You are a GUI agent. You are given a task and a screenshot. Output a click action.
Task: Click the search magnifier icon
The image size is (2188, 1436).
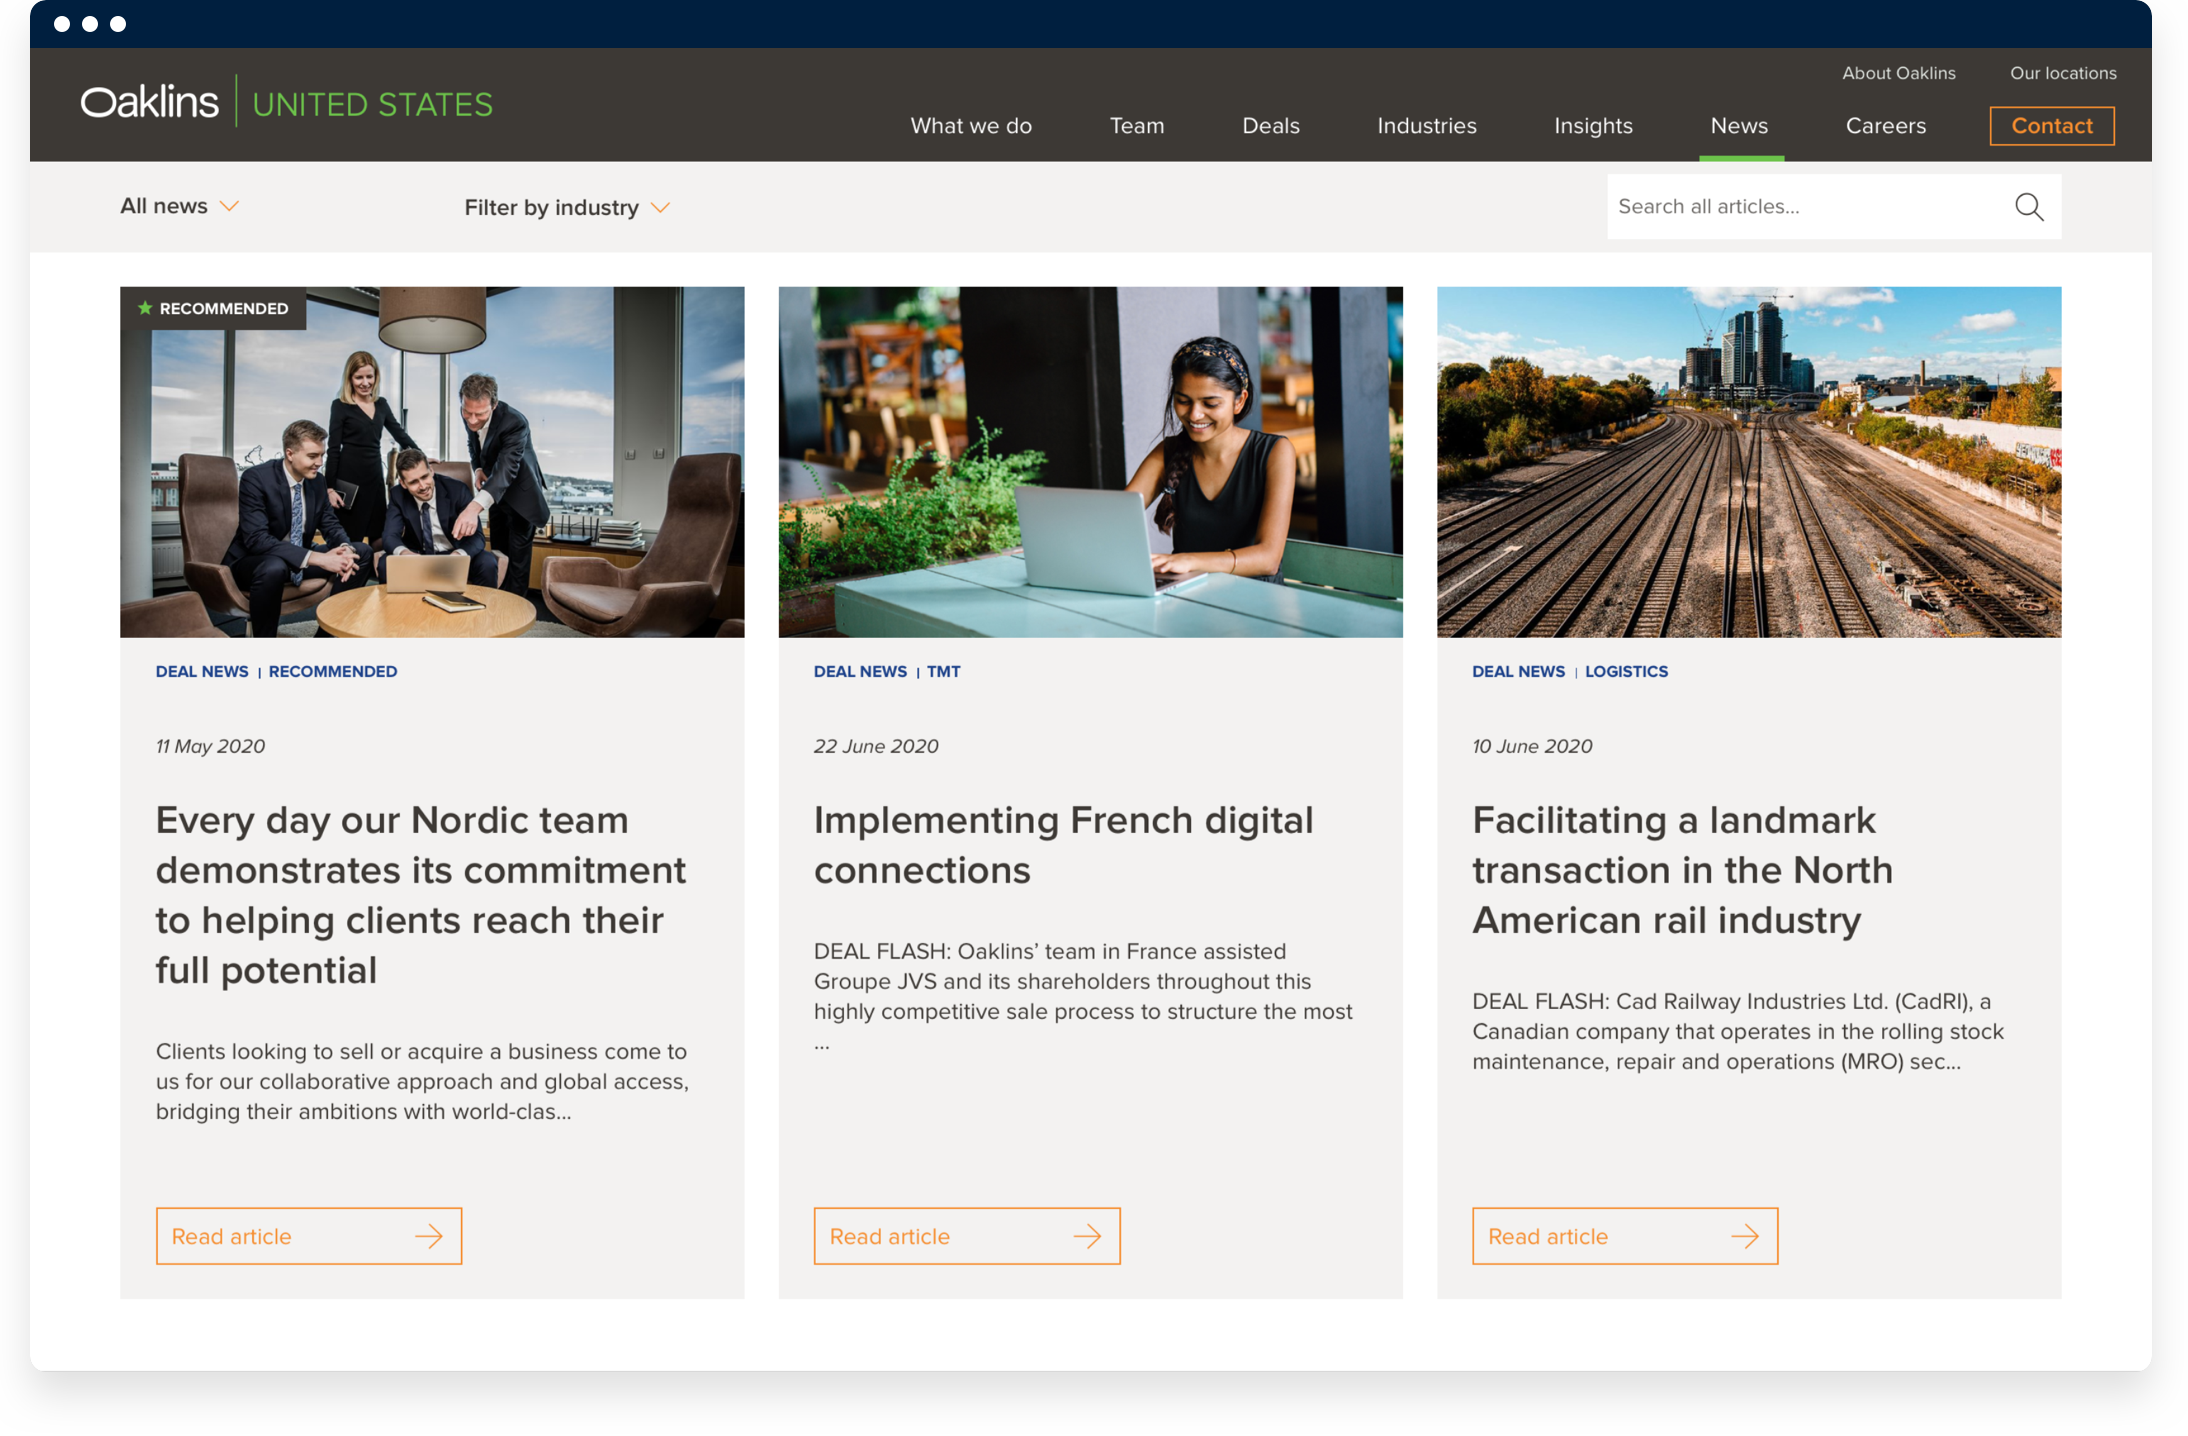point(2028,207)
